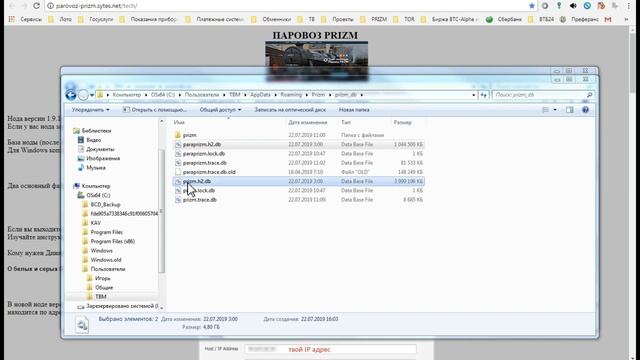Open the Gmail bookmark icon
Image resolution: width=640 pixels, height=360 pixels.
click(x=608, y=19)
